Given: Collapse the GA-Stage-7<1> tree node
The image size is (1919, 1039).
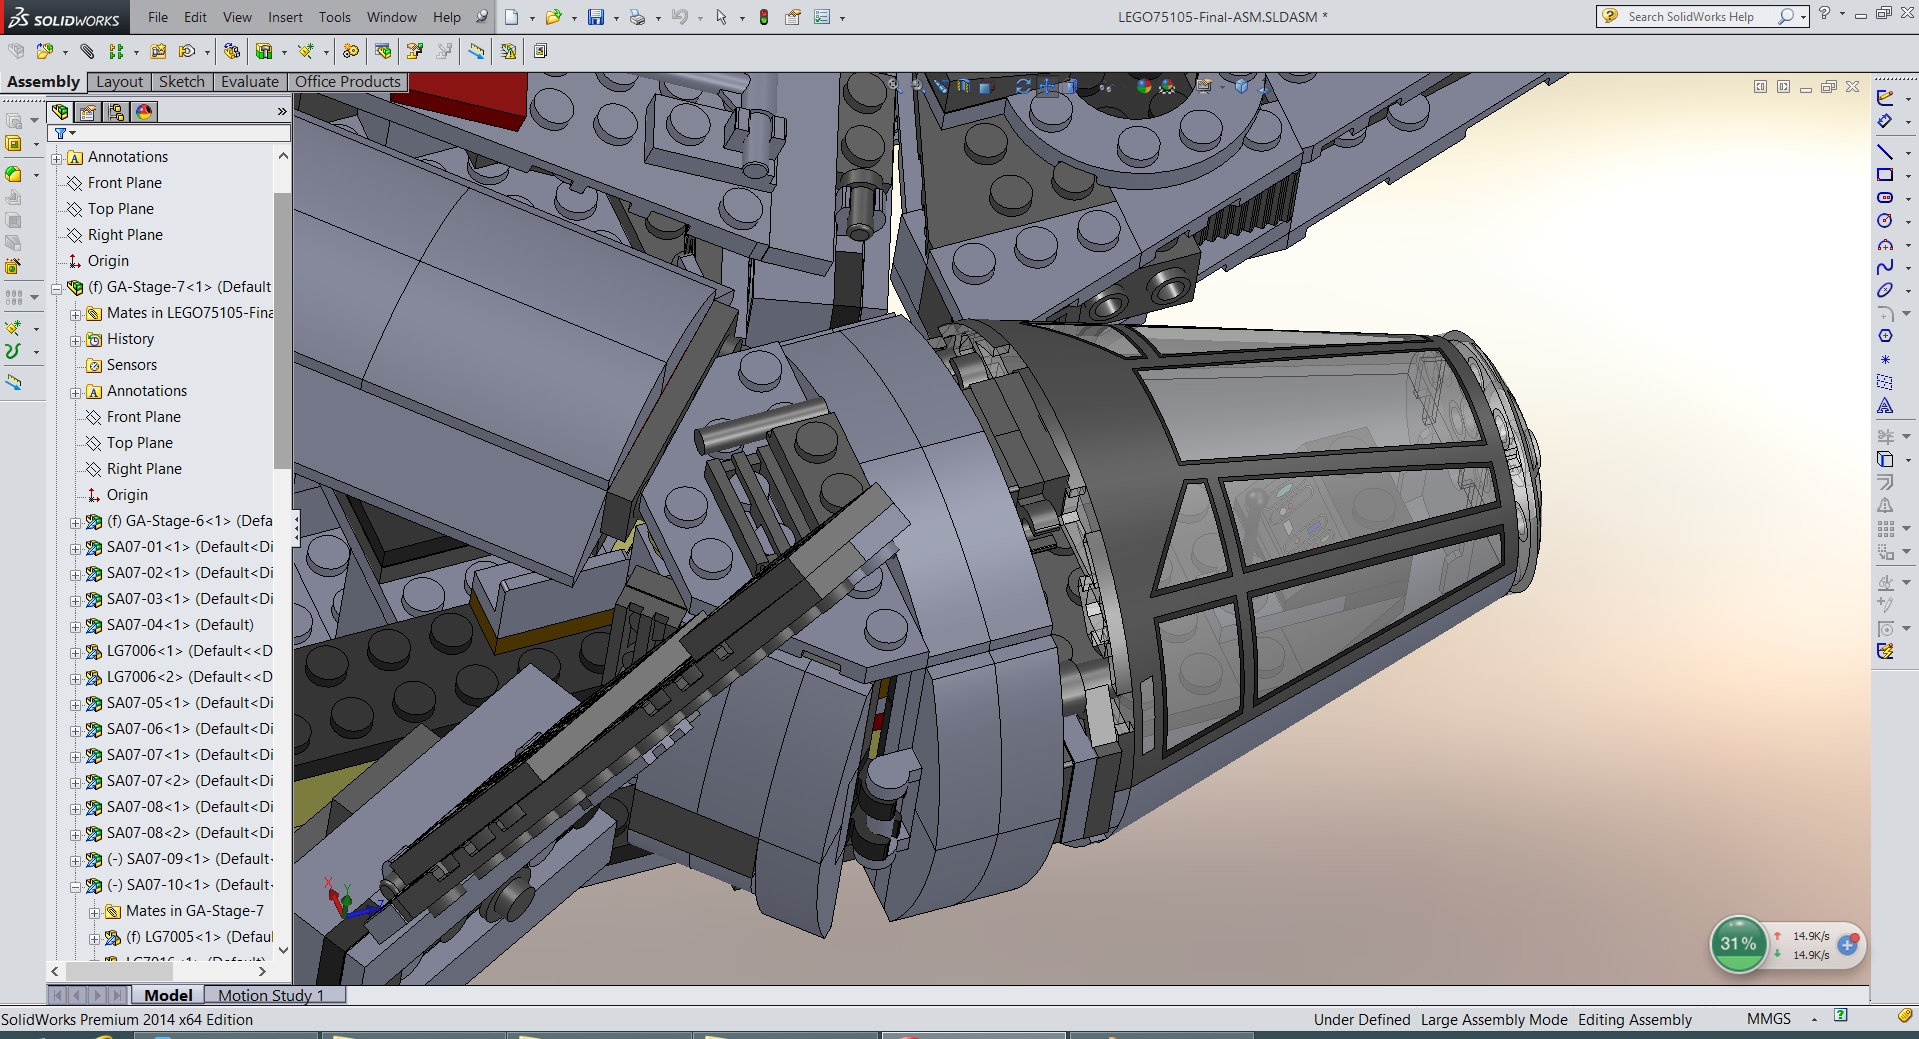Looking at the screenshot, I should (x=57, y=289).
